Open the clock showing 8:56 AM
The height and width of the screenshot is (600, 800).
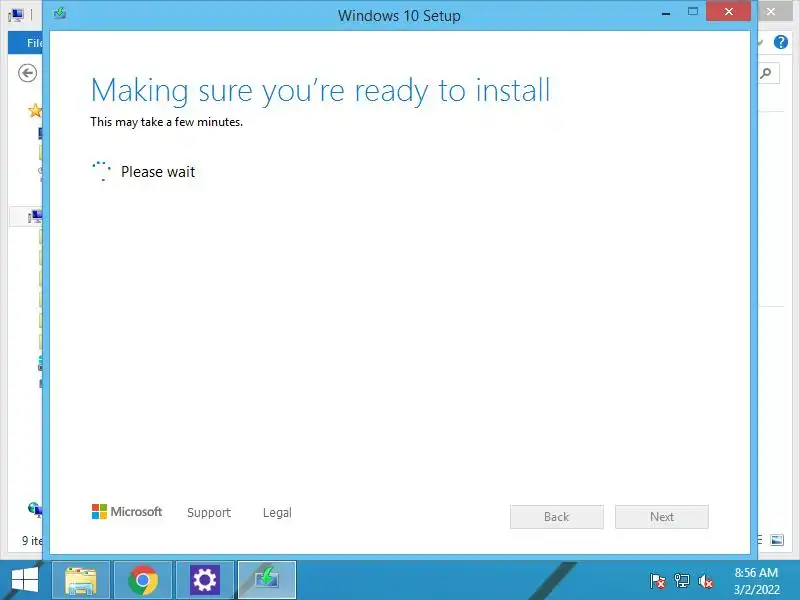(x=756, y=581)
